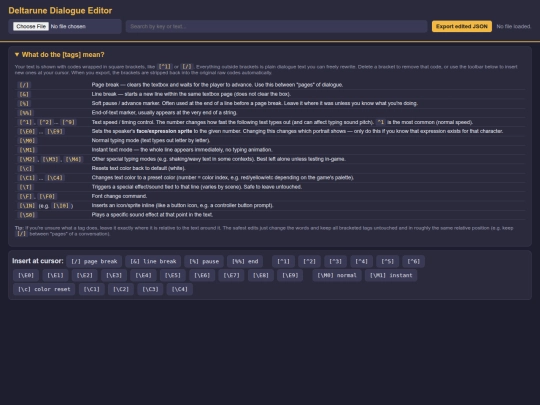The height and width of the screenshot is (405, 540).
Task: Insert the [\C4] color tag
Action: tap(180, 289)
